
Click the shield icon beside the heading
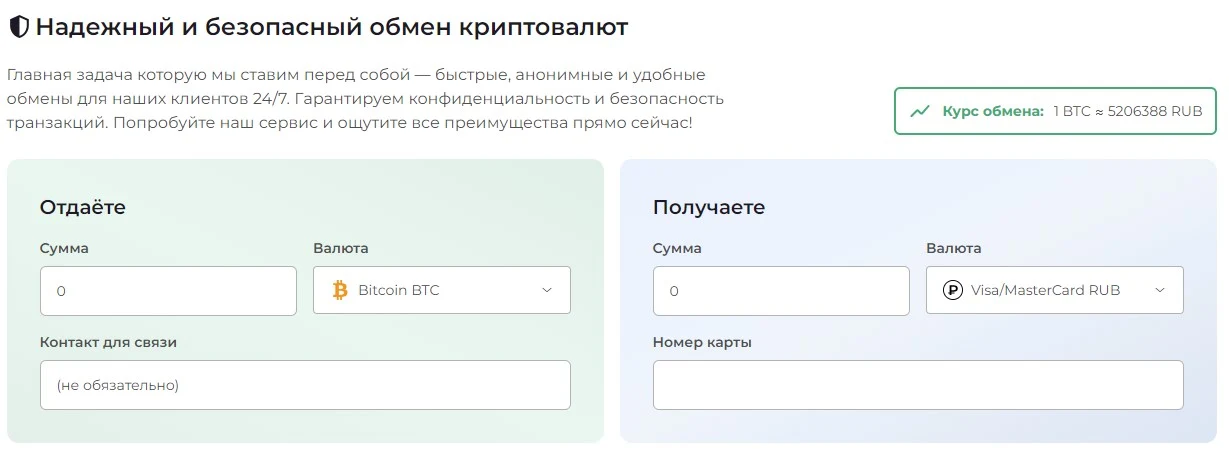[18, 28]
